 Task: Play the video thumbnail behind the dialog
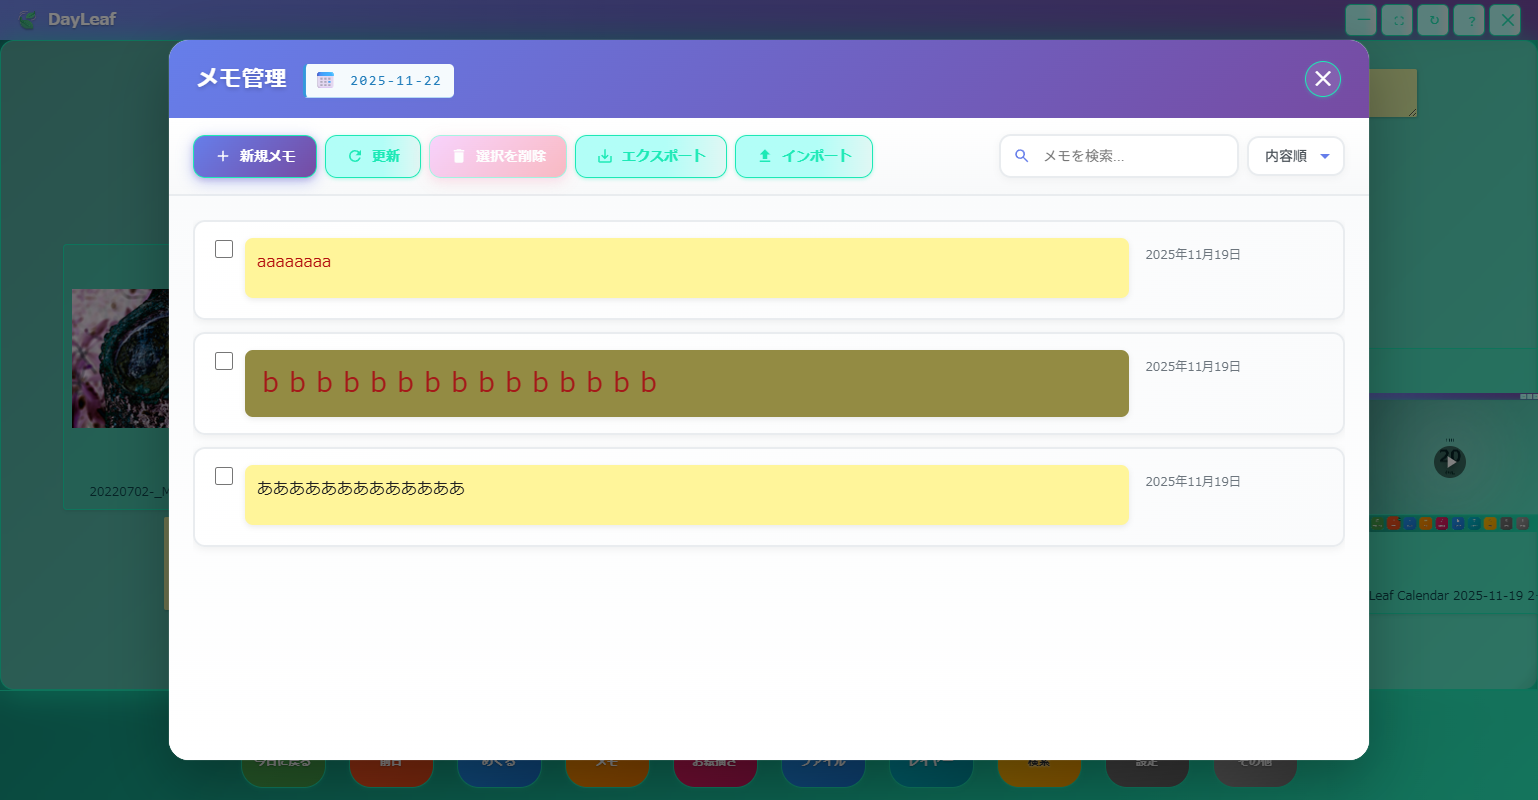pyautogui.click(x=1449, y=462)
